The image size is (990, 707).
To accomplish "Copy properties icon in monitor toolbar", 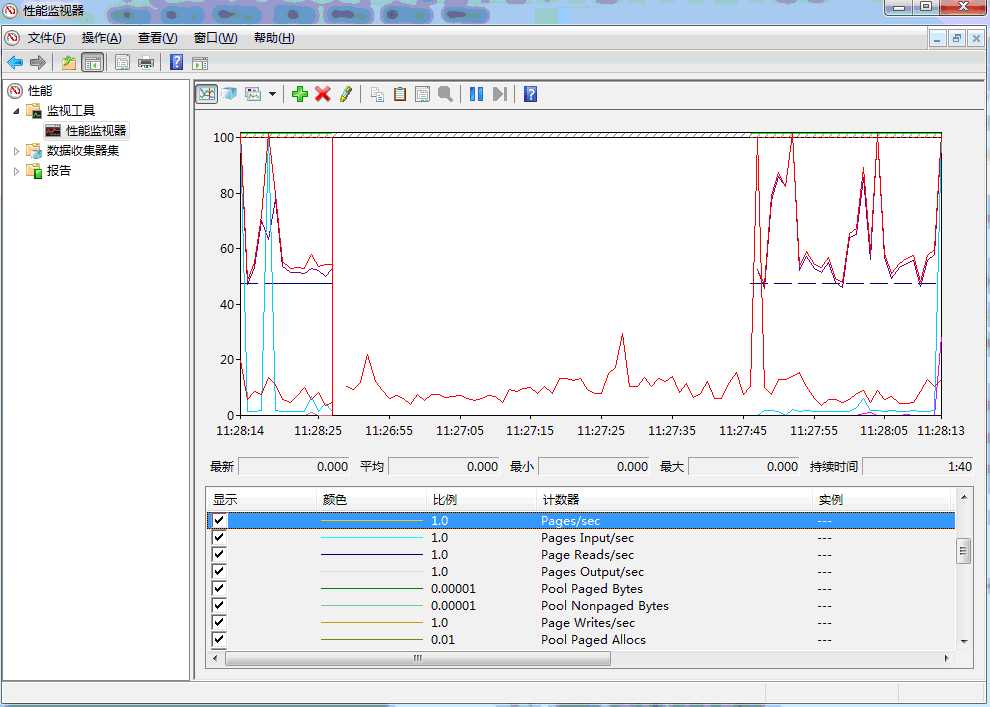I will [x=378, y=95].
